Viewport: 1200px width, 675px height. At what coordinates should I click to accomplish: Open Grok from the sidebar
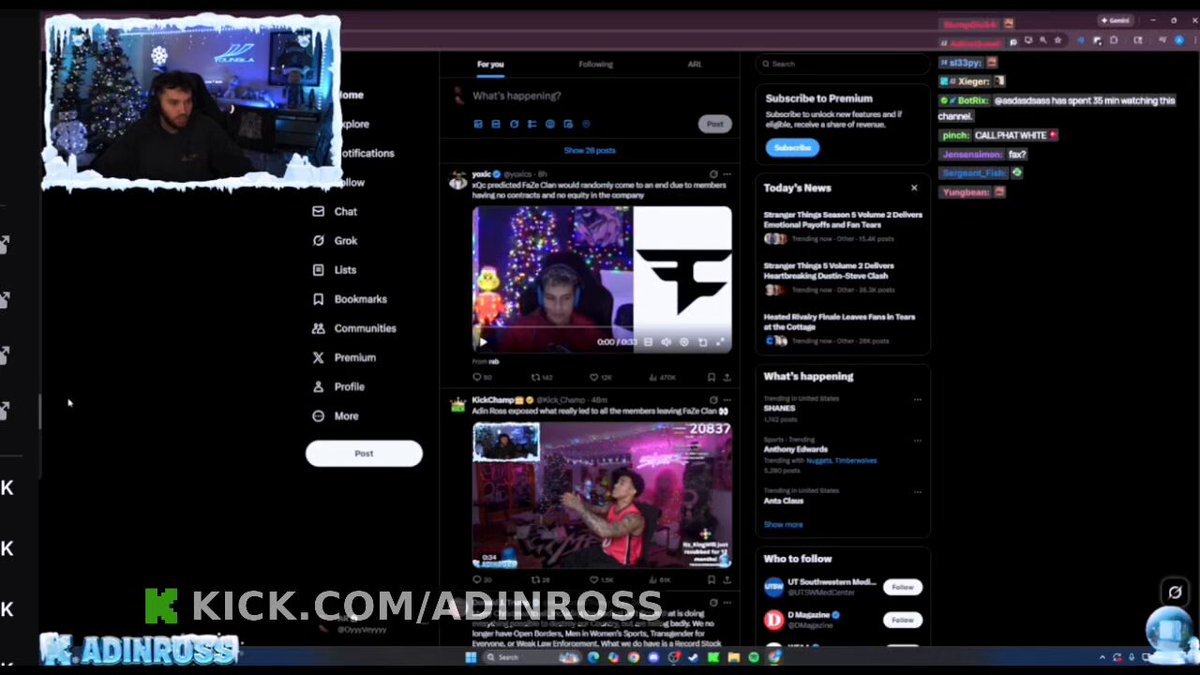coord(336,241)
